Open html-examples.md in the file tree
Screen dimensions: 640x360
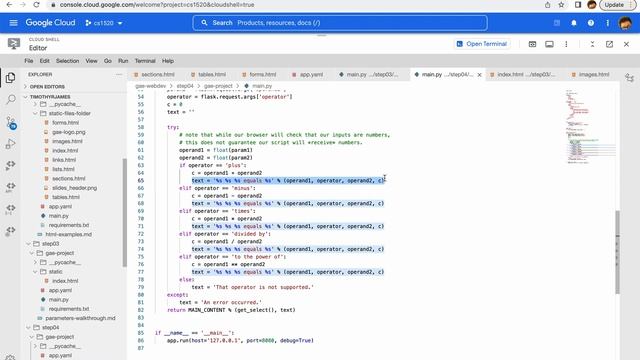coord(69,234)
